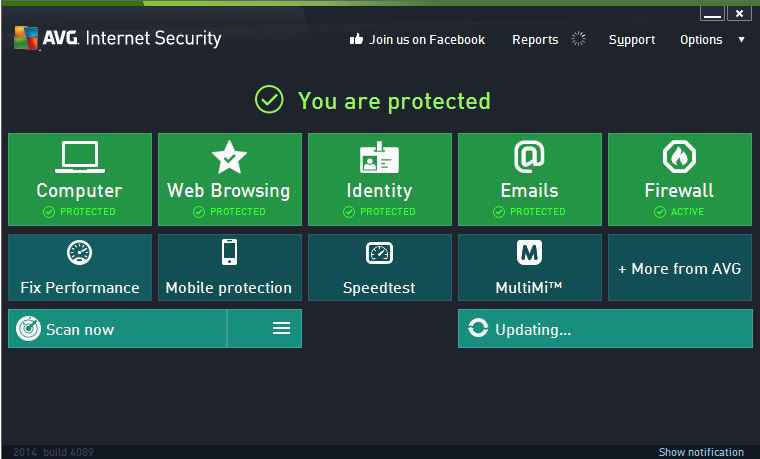760x459 pixels.
Task: Click the Scan now button
Action: [117, 329]
